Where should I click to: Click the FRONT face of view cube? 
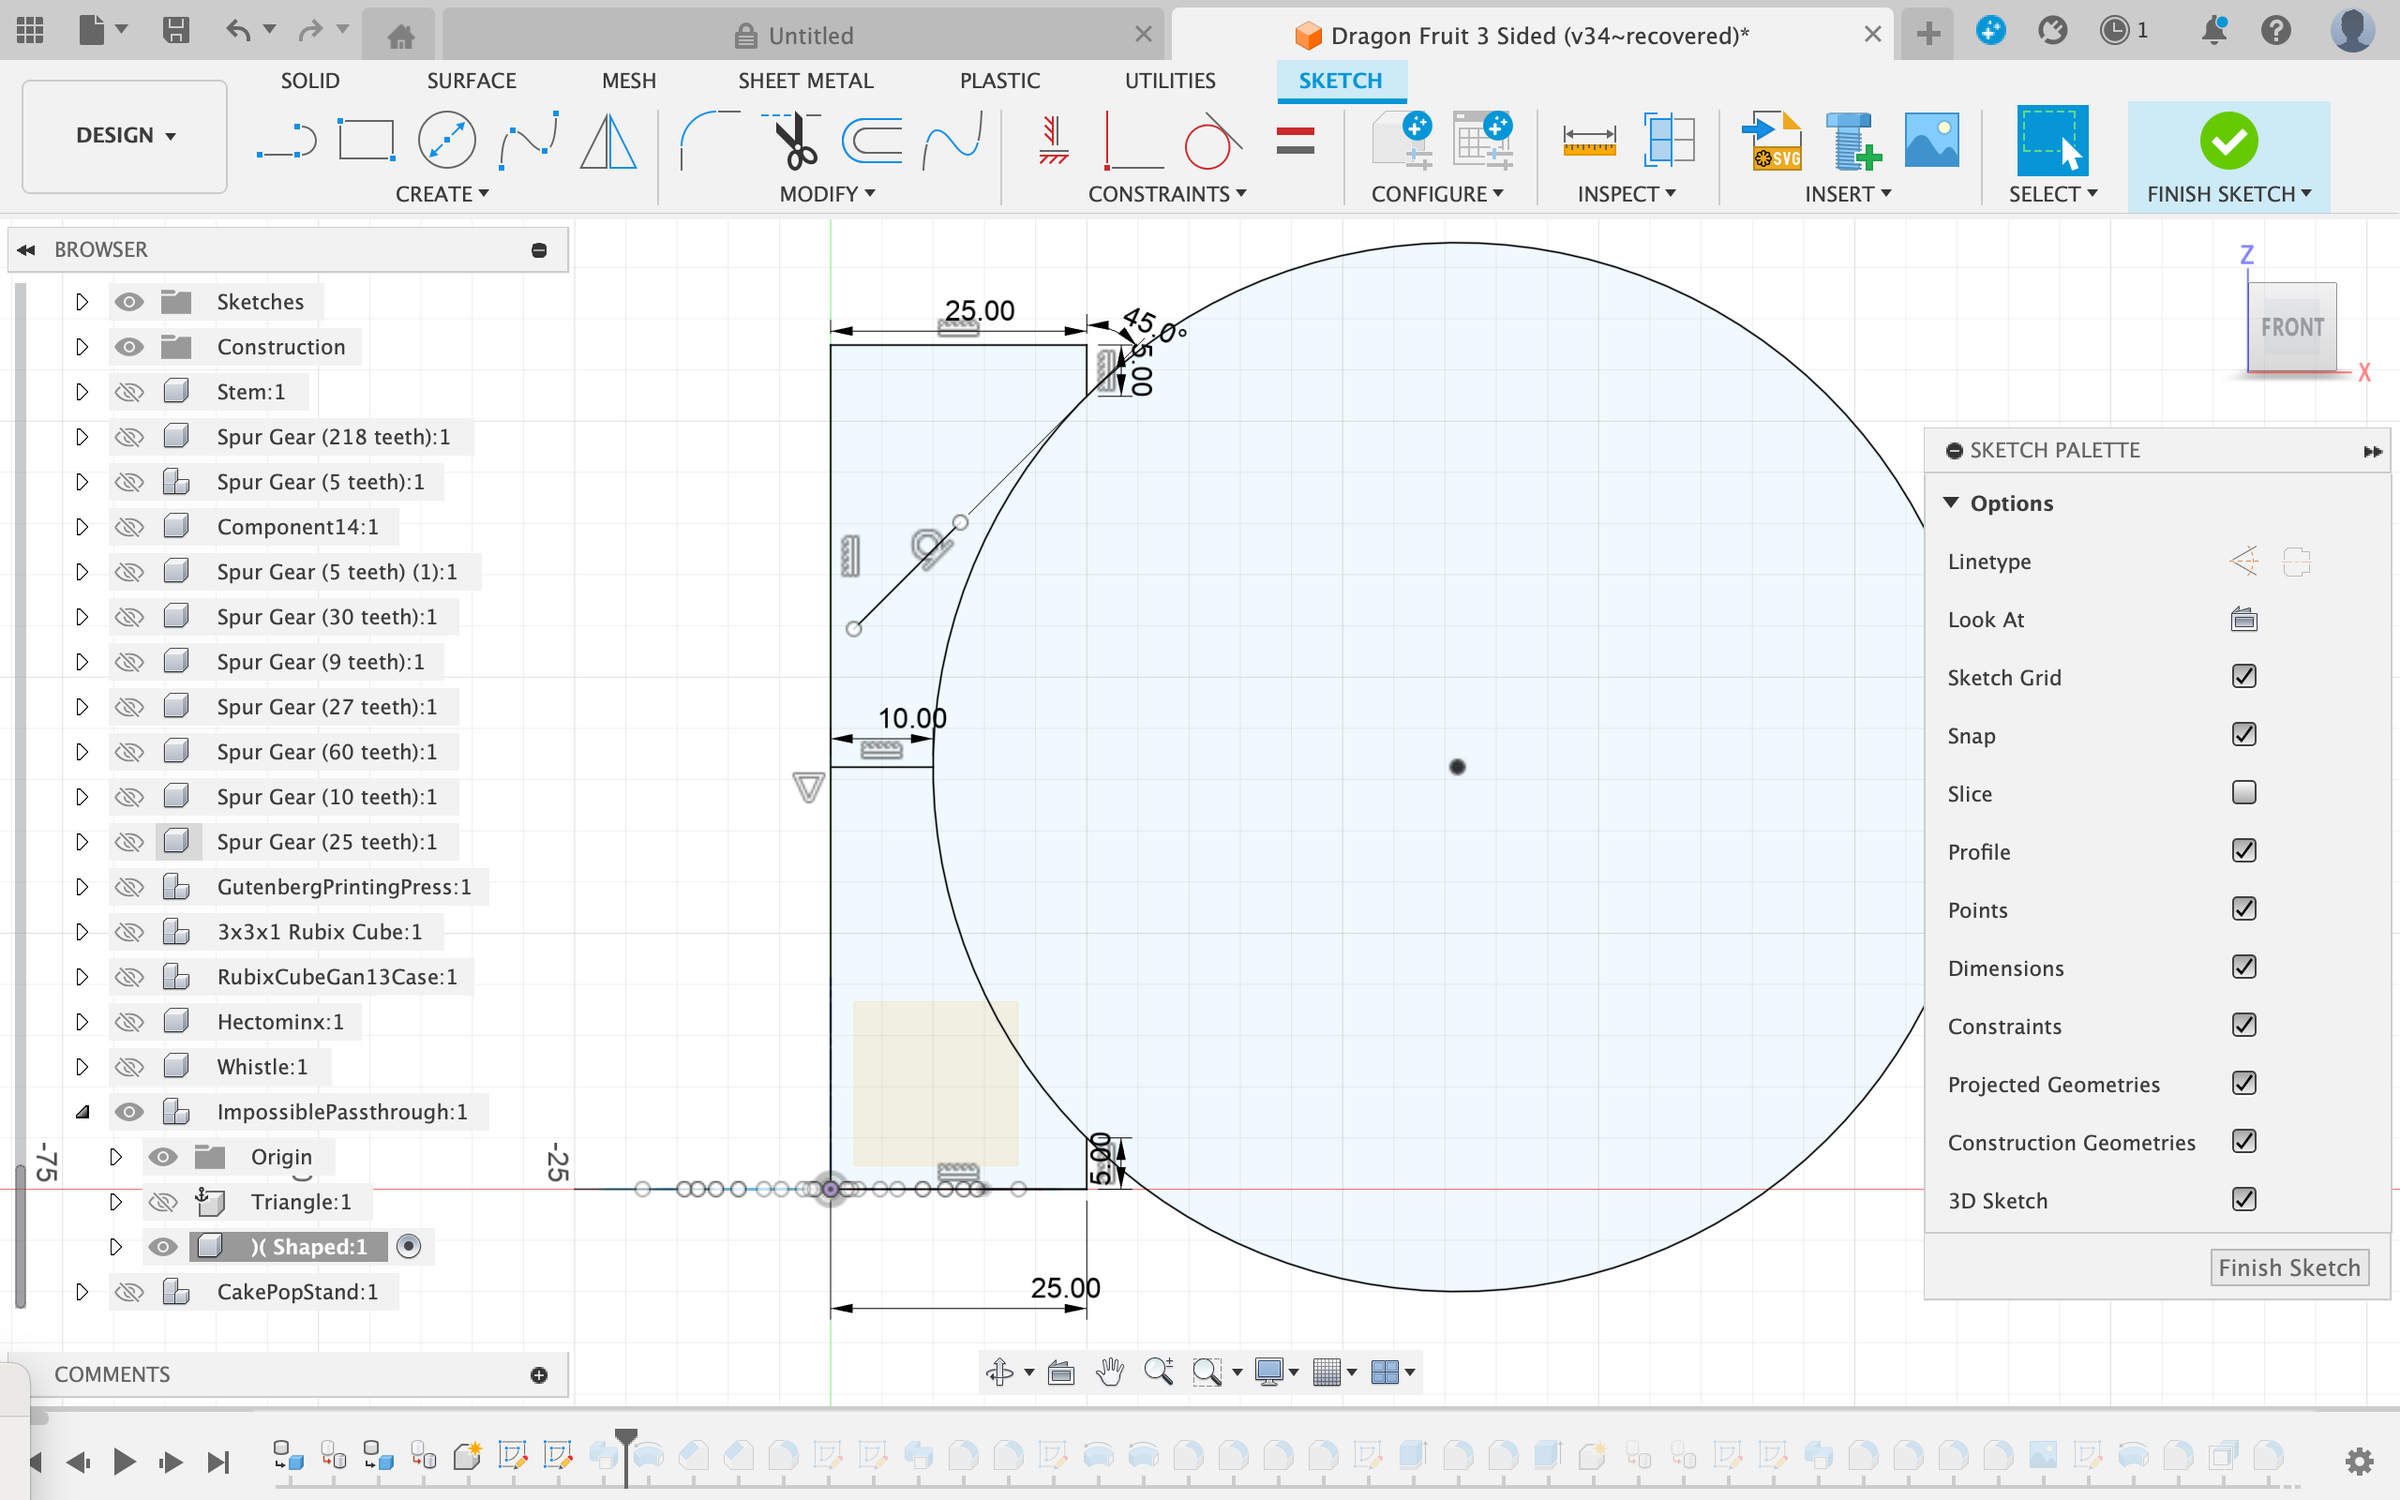tap(2291, 327)
